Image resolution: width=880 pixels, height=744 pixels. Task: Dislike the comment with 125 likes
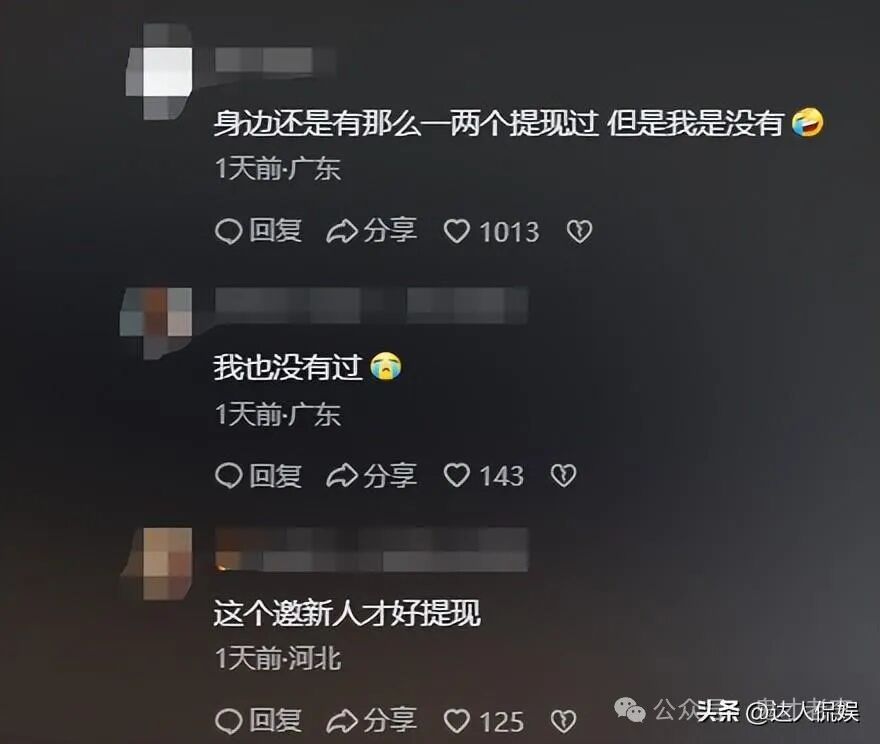pos(563,721)
